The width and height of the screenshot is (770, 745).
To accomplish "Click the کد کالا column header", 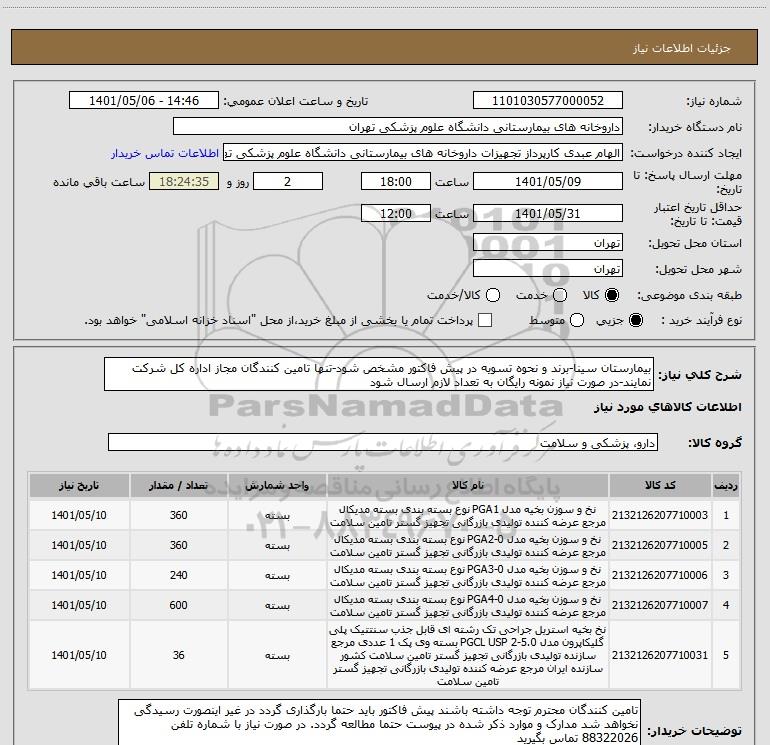I will [660, 485].
